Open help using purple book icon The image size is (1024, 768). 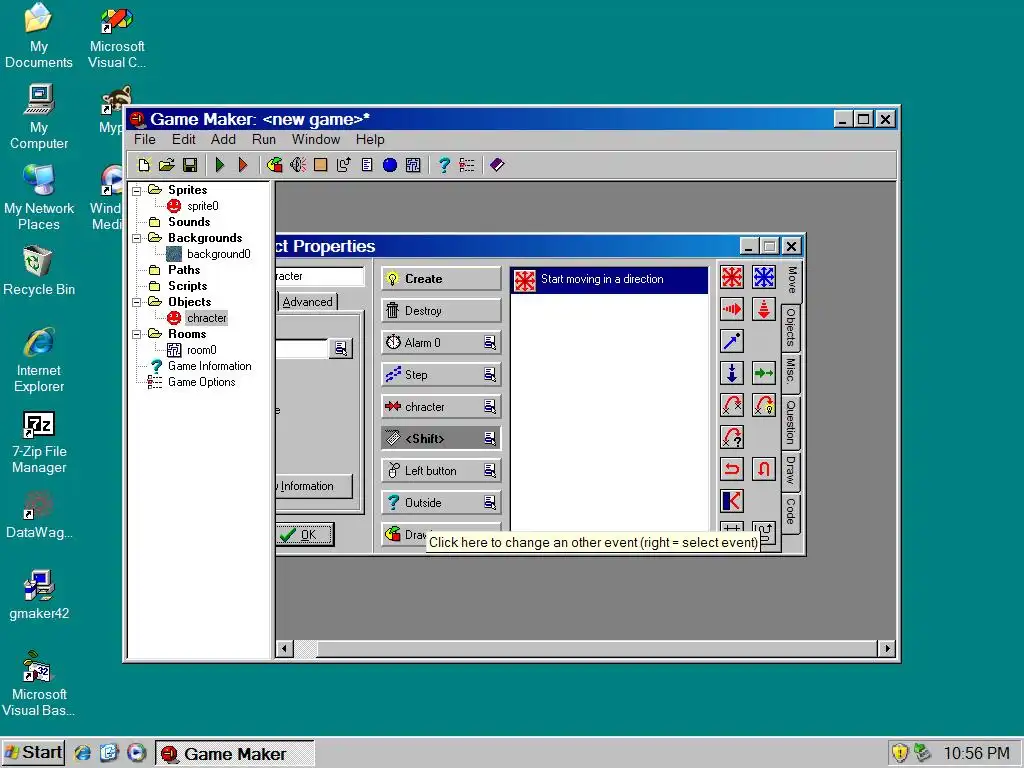pos(497,165)
